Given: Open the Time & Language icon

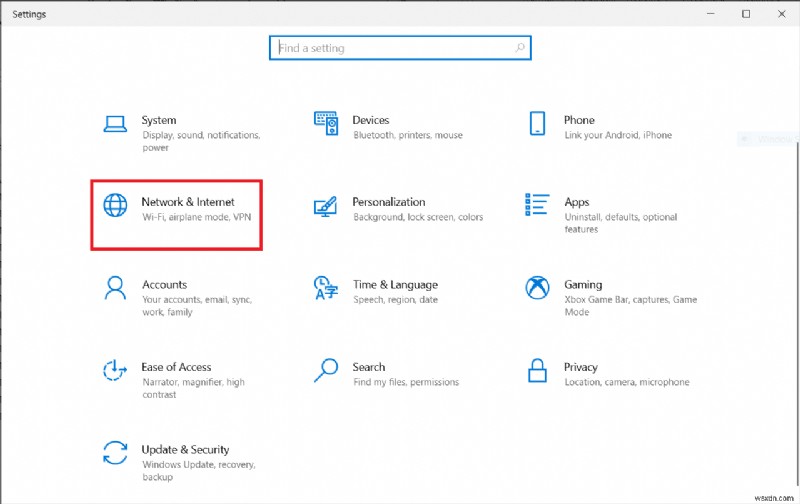Looking at the screenshot, I should [326, 288].
